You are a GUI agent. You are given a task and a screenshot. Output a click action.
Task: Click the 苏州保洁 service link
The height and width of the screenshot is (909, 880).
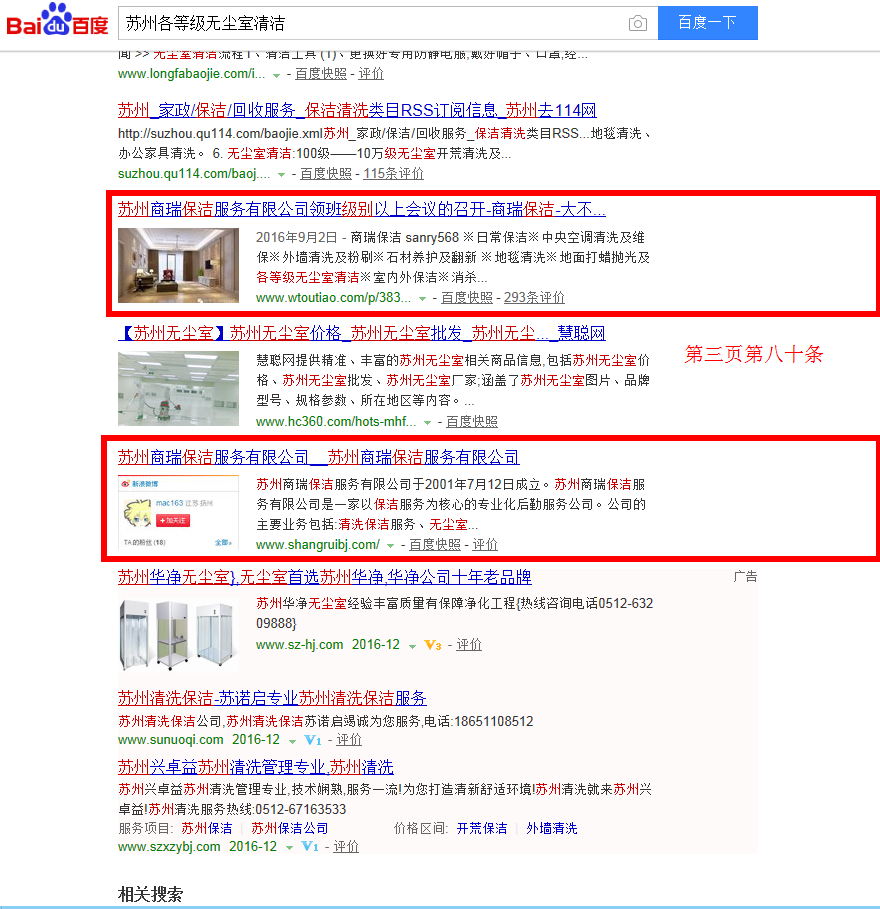pos(207,828)
